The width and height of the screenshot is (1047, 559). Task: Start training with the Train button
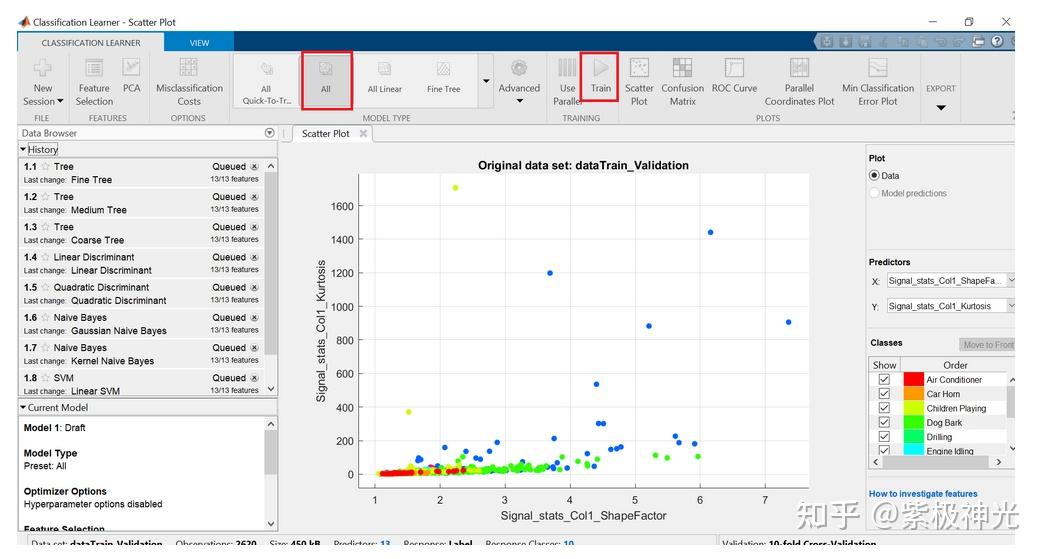(600, 77)
